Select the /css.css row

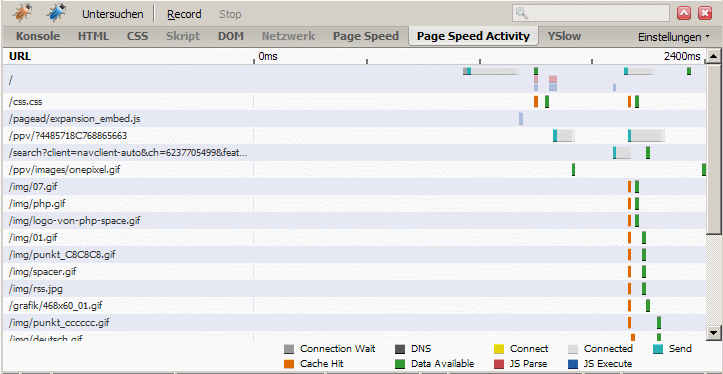click(x=354, y=102)
